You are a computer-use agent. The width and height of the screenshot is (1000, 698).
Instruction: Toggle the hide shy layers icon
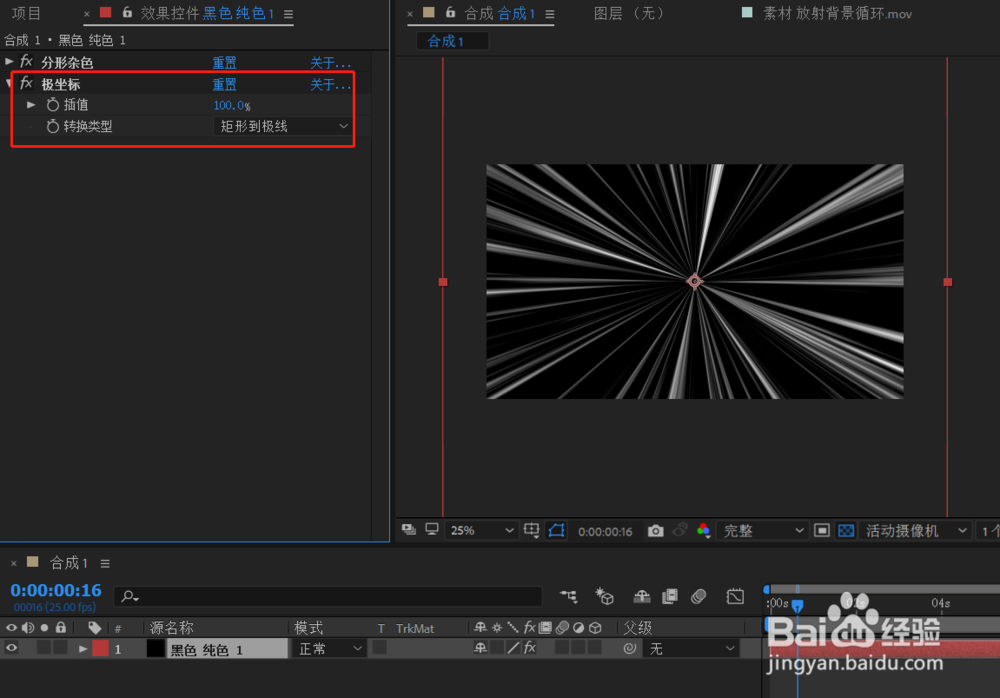coord(642,596)
